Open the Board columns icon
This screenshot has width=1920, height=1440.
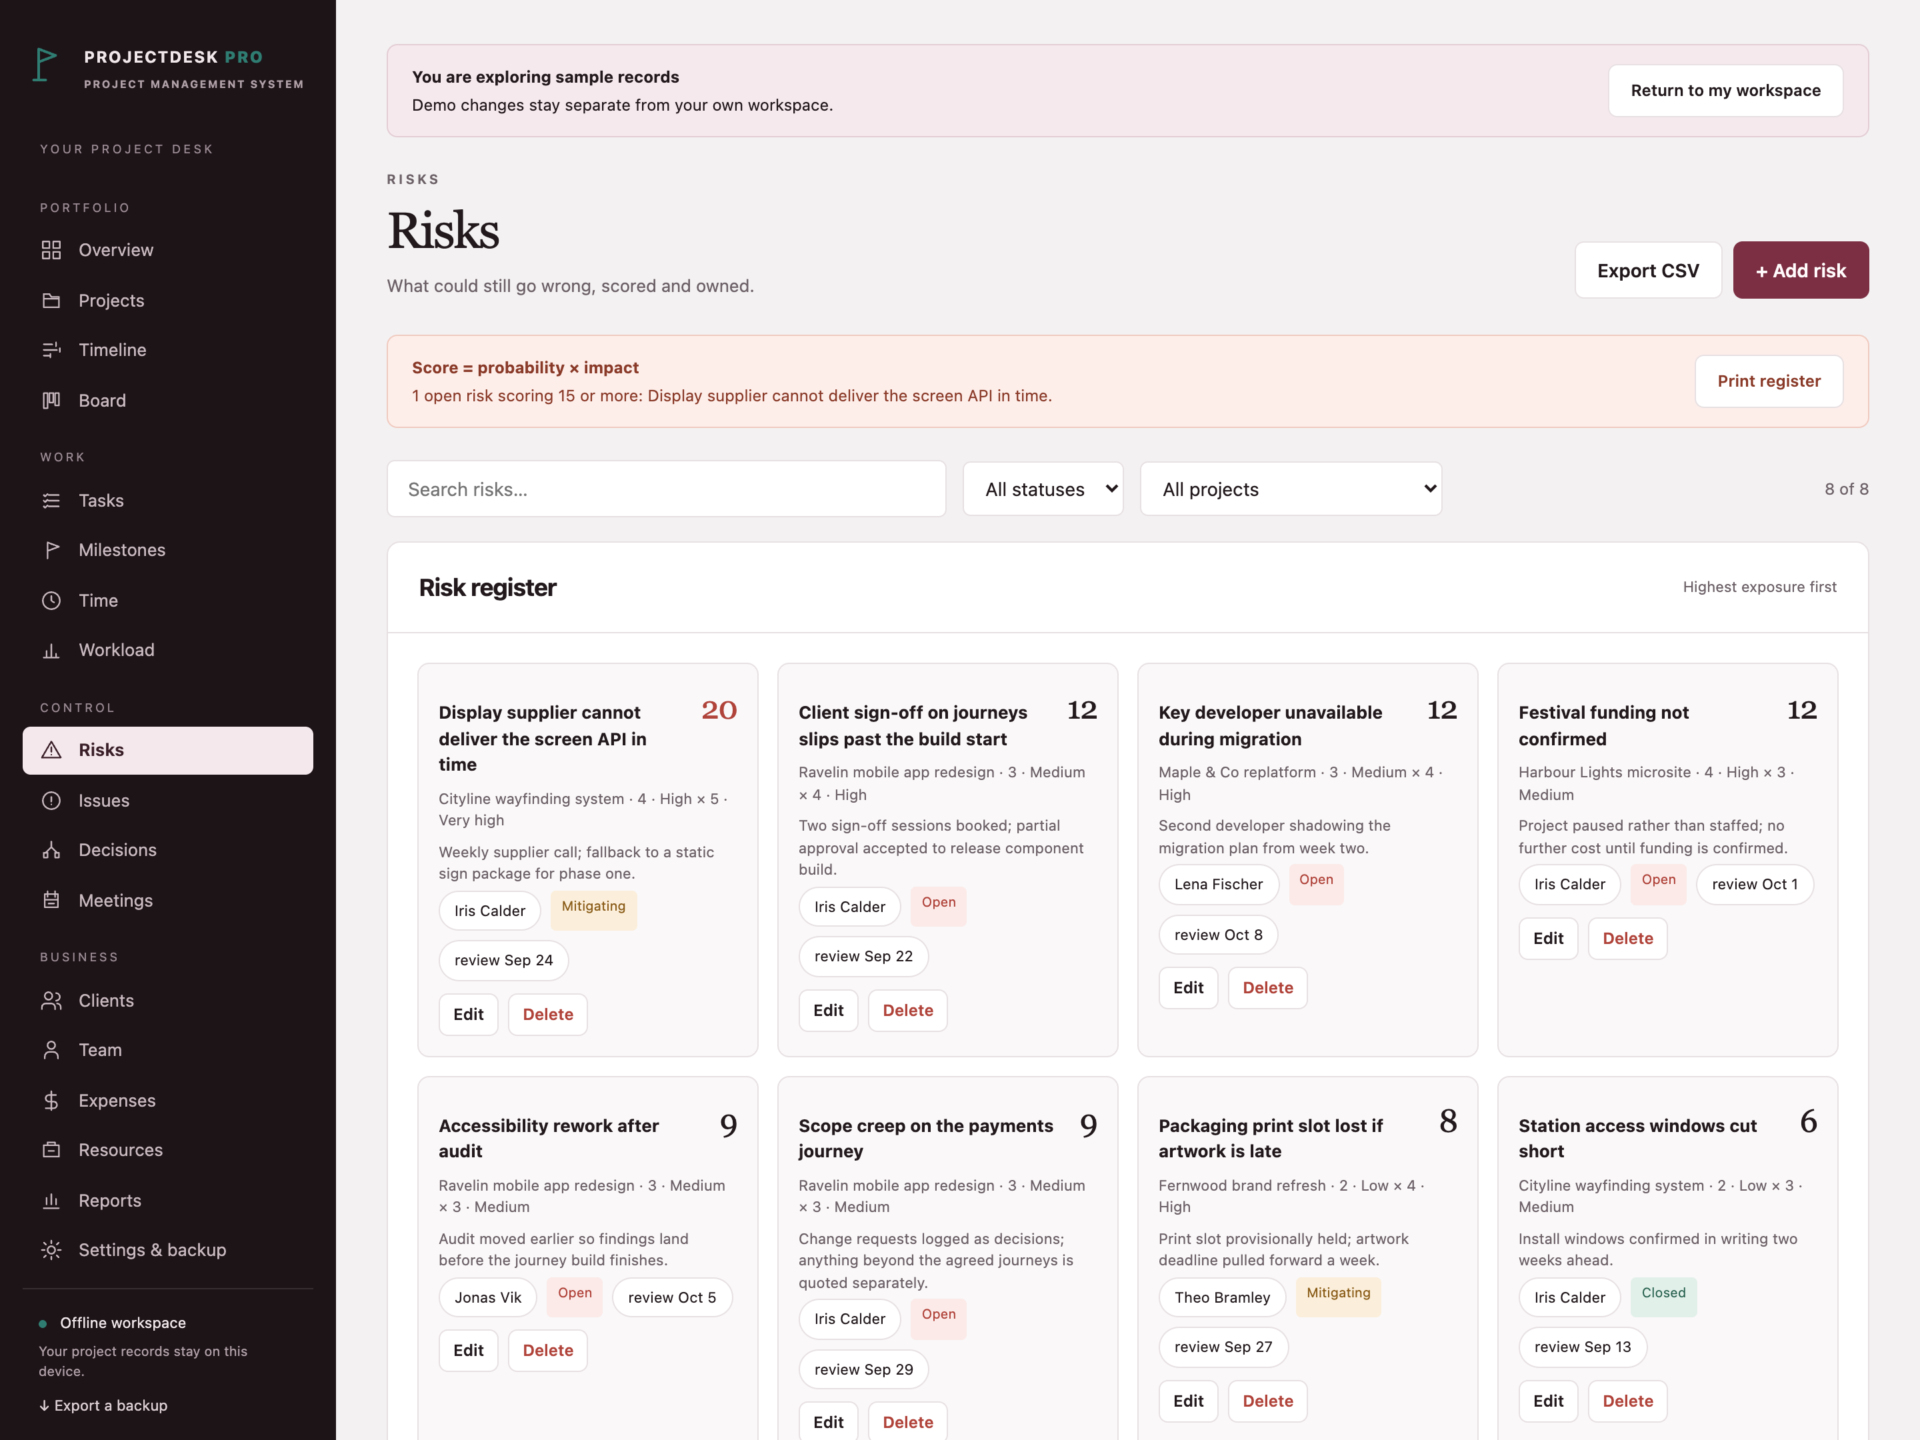coord(51,400)
